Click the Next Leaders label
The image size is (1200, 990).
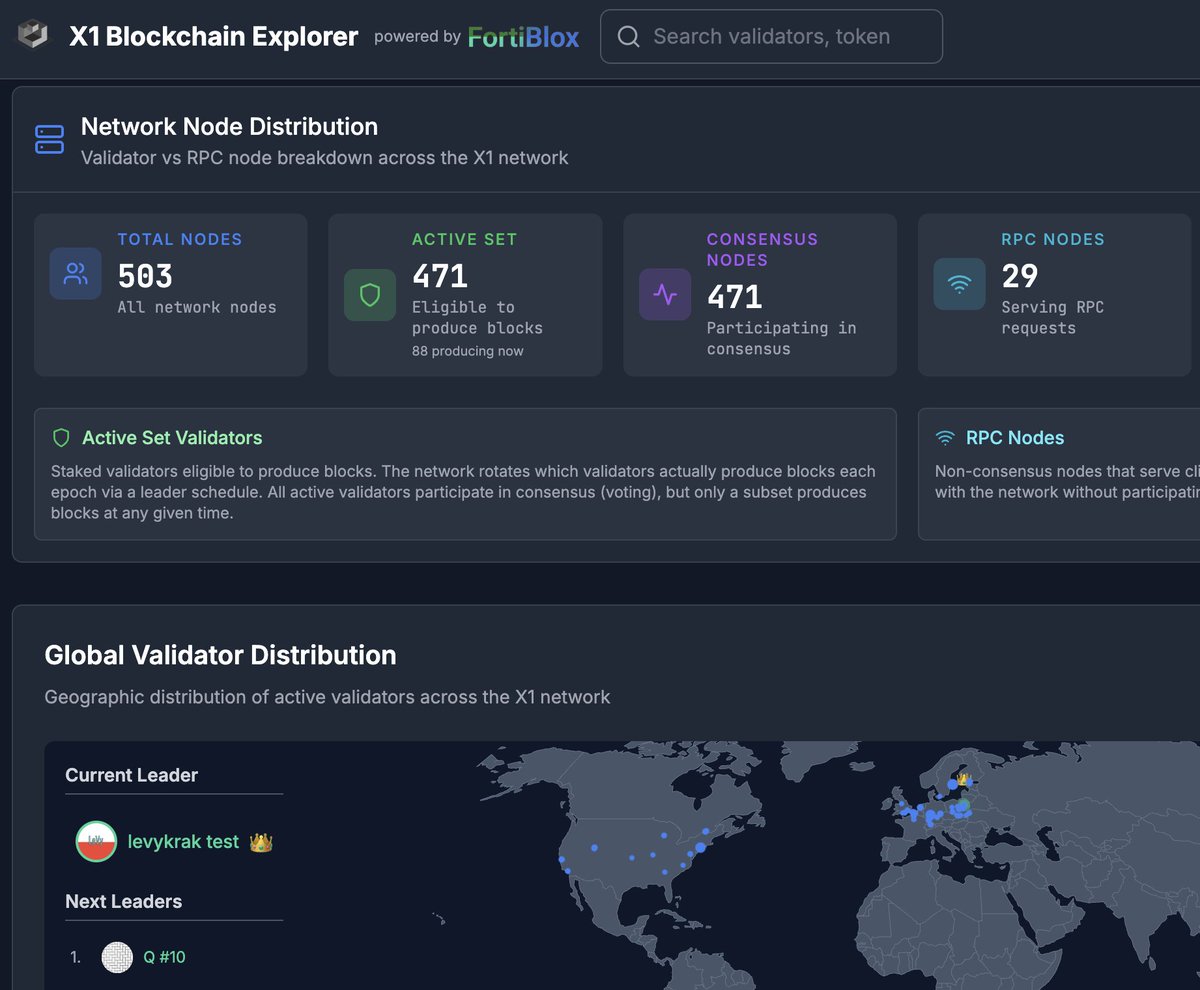(124, 901)
